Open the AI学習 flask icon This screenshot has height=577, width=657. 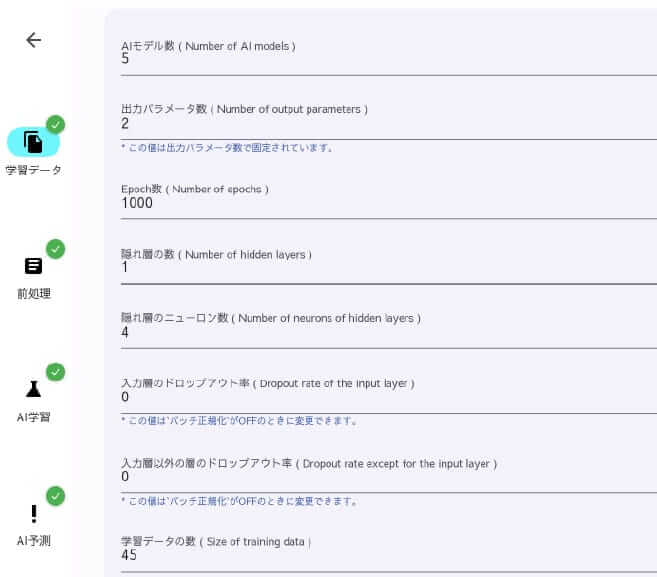tap(34, 389)
